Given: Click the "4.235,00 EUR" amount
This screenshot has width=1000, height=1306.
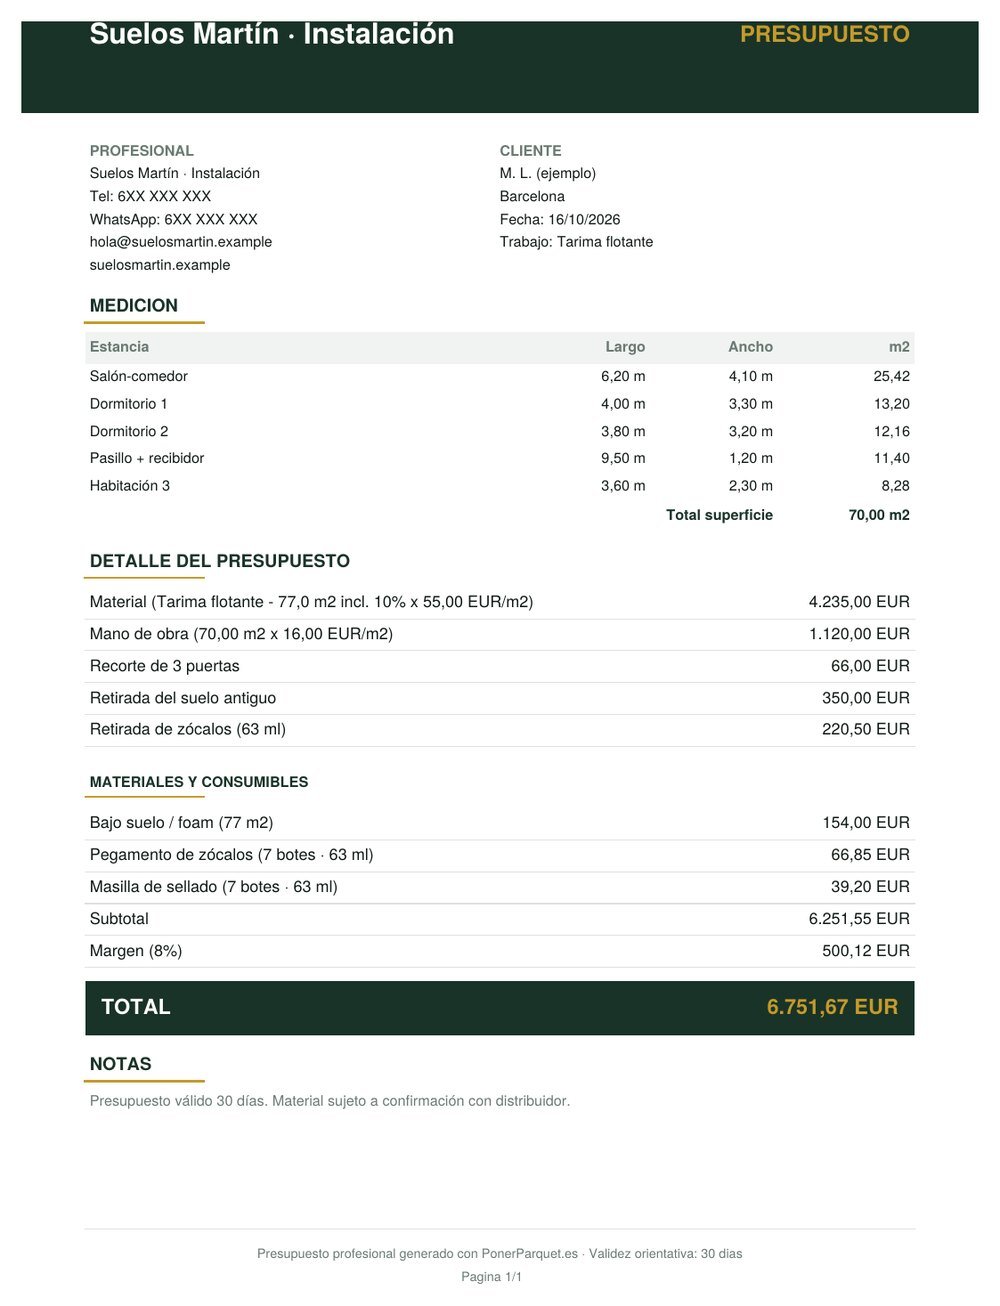Looking at the screenshot, I should (859, 602).
